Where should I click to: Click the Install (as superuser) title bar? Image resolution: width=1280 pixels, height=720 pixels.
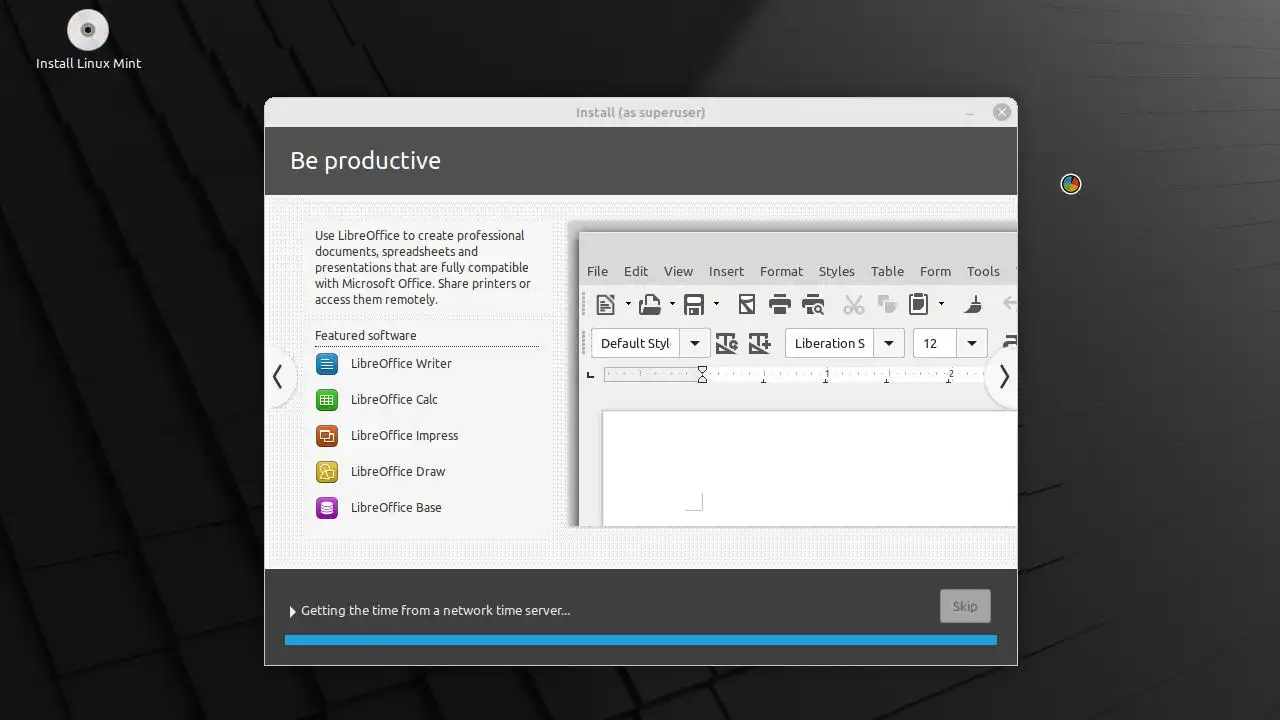pos(640,113)
